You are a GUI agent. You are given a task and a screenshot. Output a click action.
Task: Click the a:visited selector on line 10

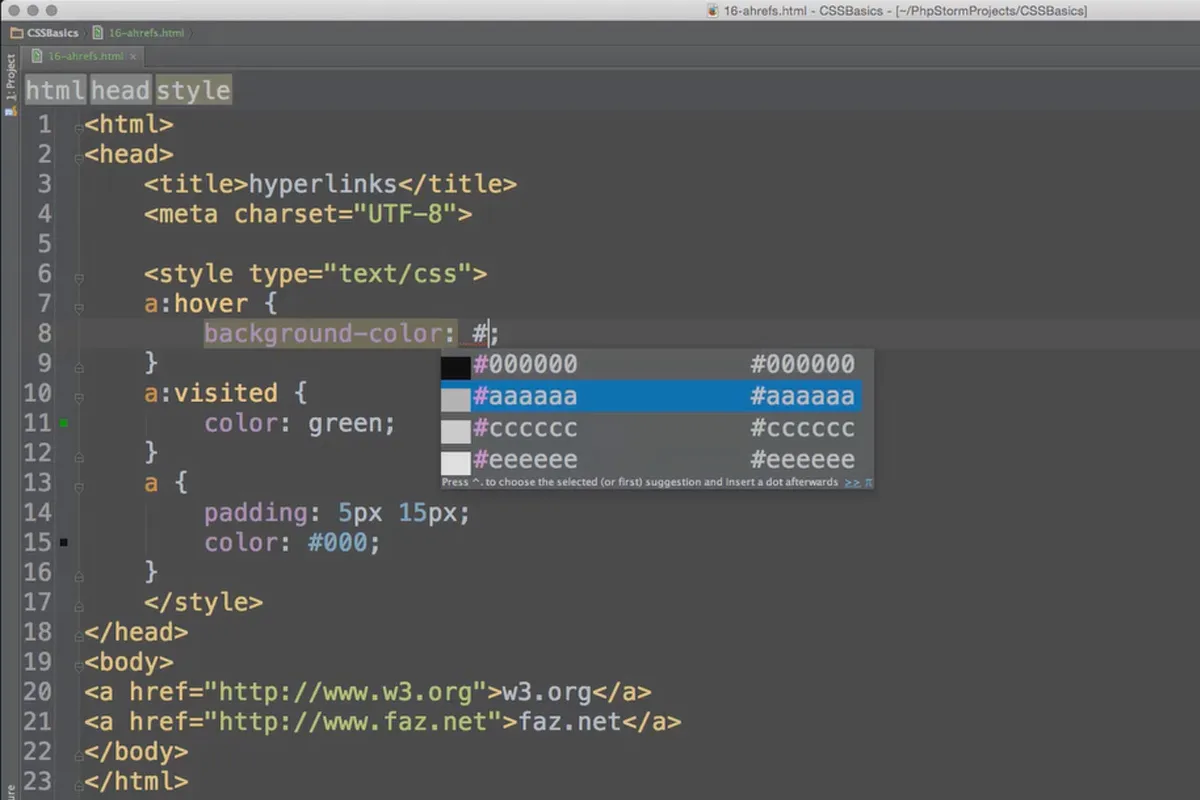[x=211, y=393]
